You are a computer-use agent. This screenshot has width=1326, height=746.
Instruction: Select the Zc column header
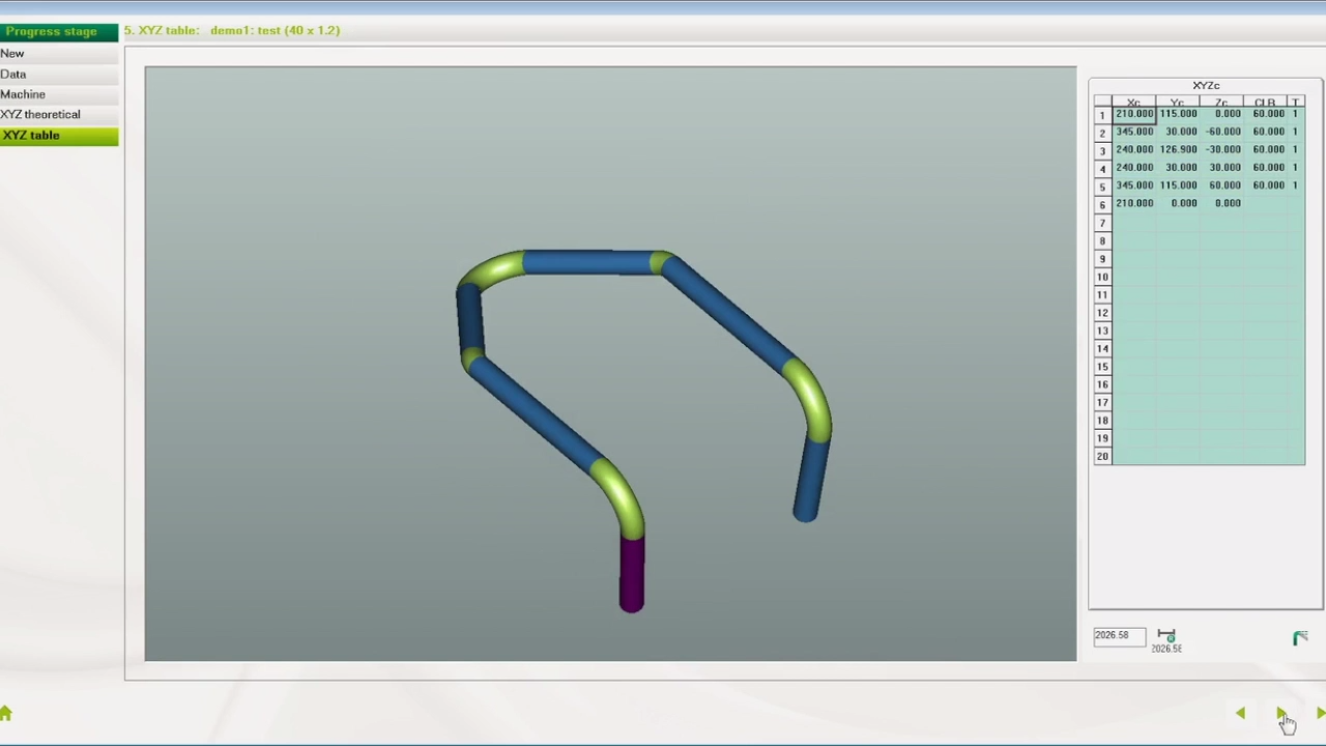[1222, 102]
